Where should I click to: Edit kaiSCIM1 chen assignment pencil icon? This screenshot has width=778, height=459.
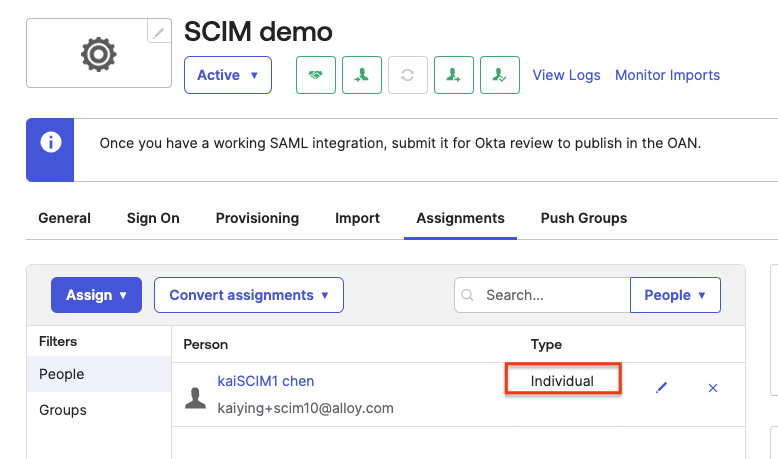click(x=661, y=388)
